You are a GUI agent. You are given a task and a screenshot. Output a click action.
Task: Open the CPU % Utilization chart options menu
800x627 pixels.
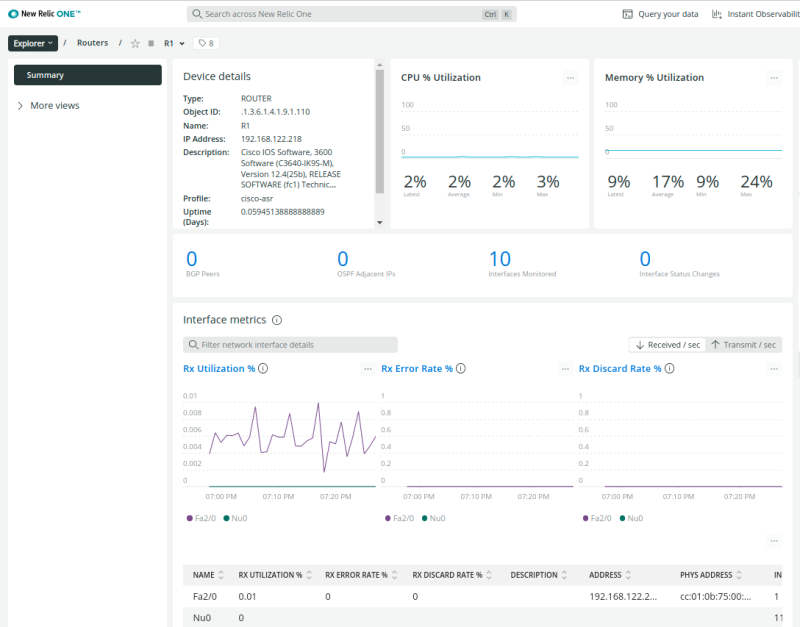[570, 78]
